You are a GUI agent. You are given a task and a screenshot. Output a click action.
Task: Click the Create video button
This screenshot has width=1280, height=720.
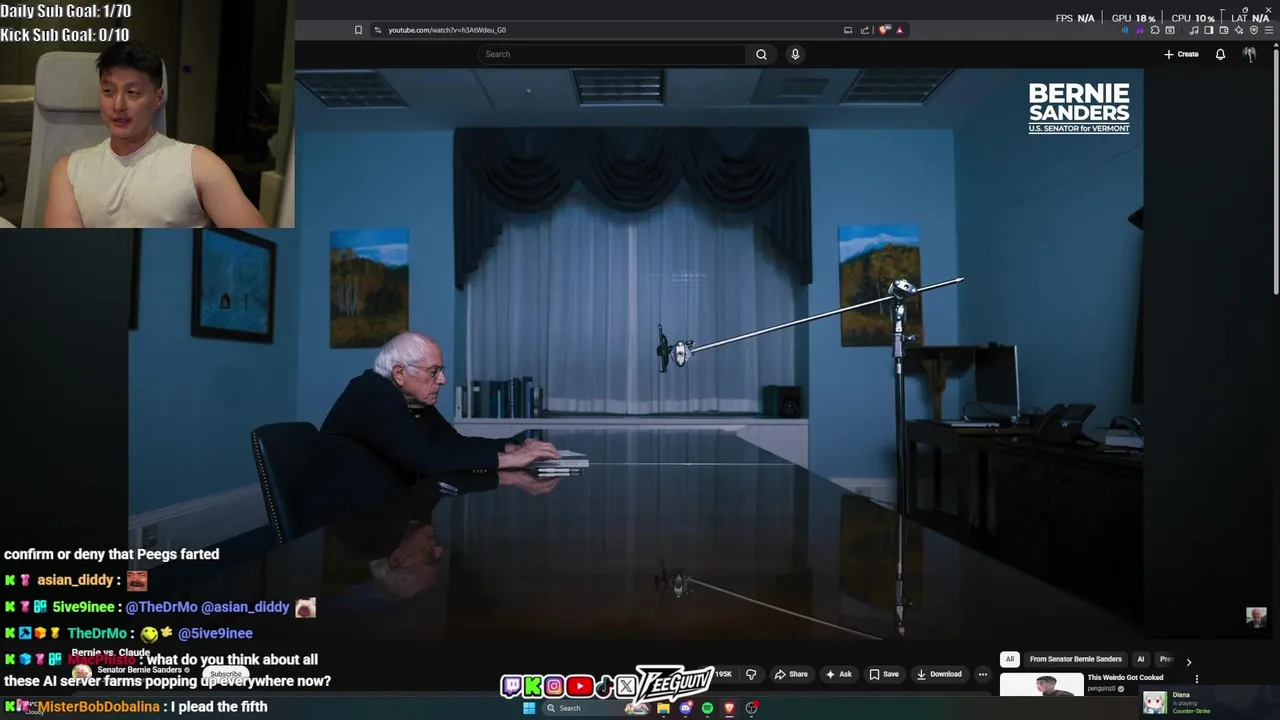tap(1181, 54)
